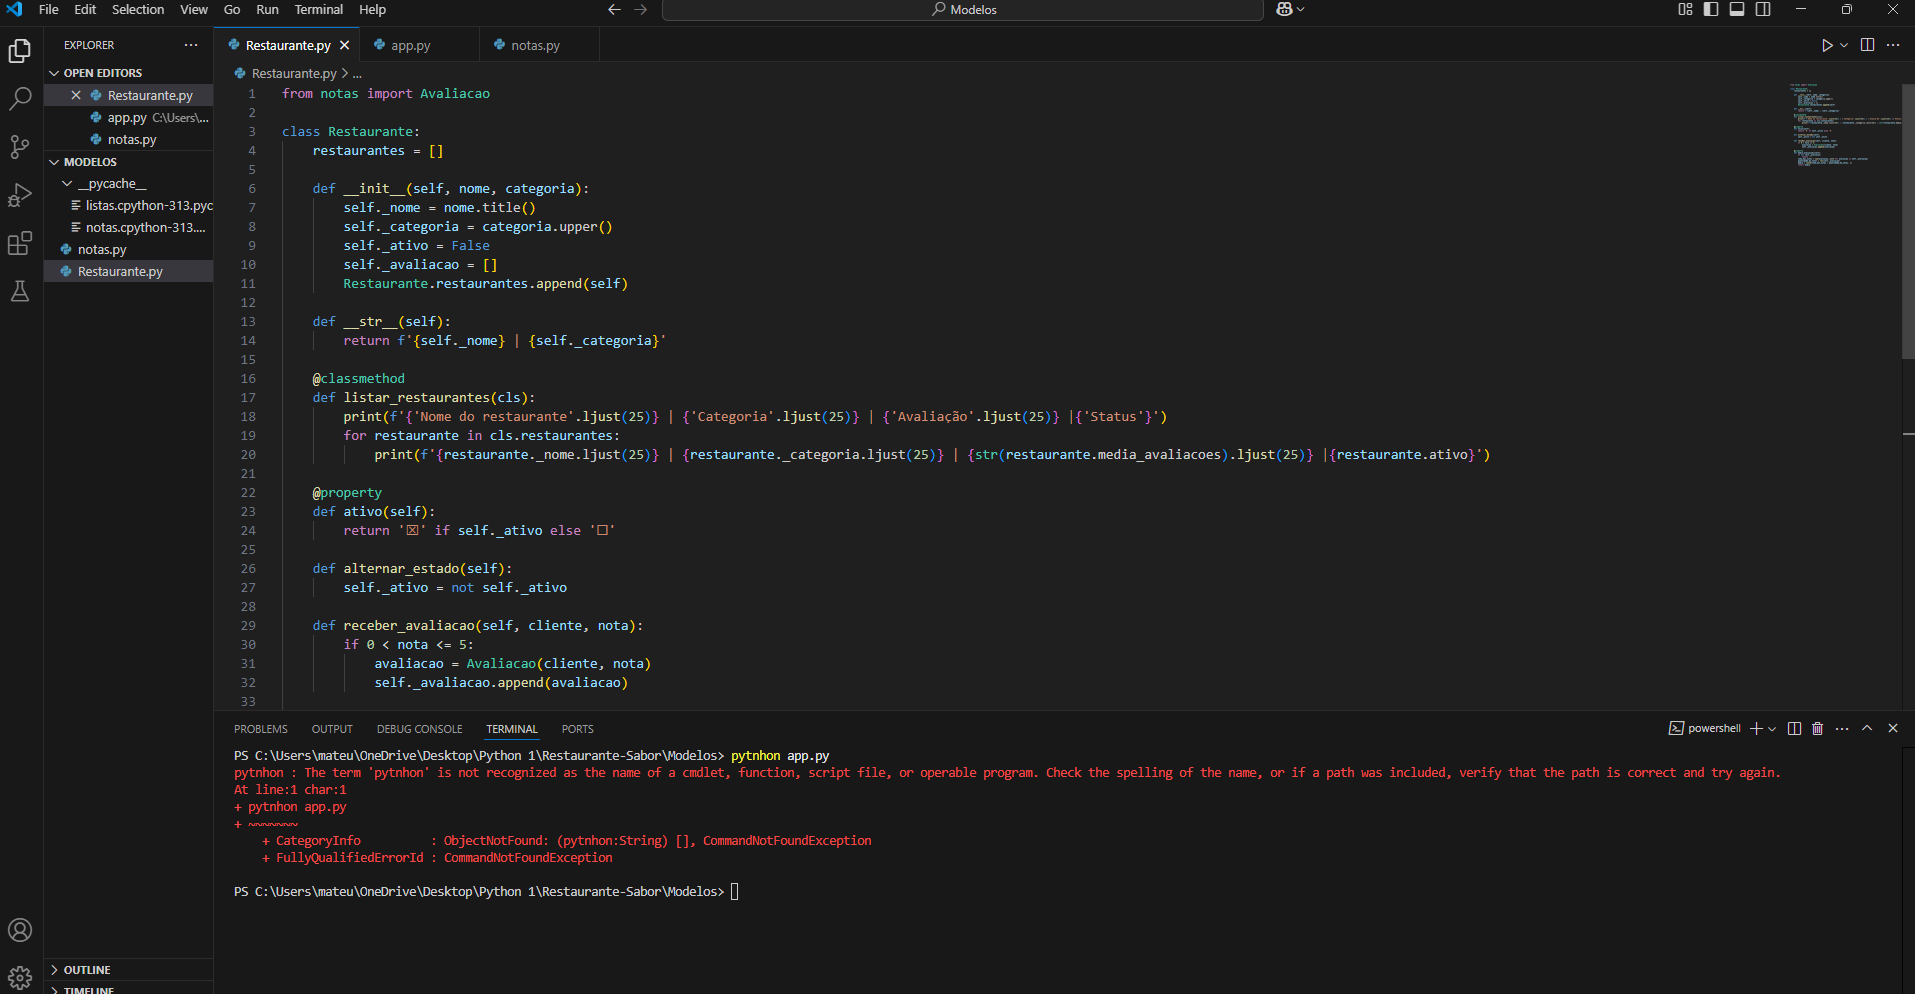Customize layout icon in title bar
The height and width of the screenshot is (994, 1915).
pyautogui.click(x=1685, y=10)
